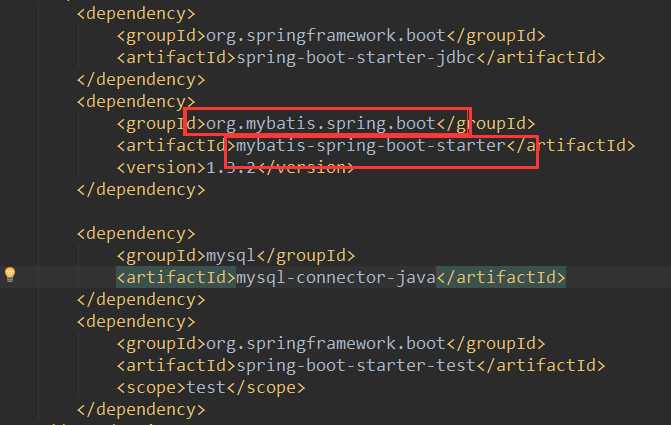Click the org.mybatis.spring.boot groupId value
The image size is (671, 425).
coord(321,124)
